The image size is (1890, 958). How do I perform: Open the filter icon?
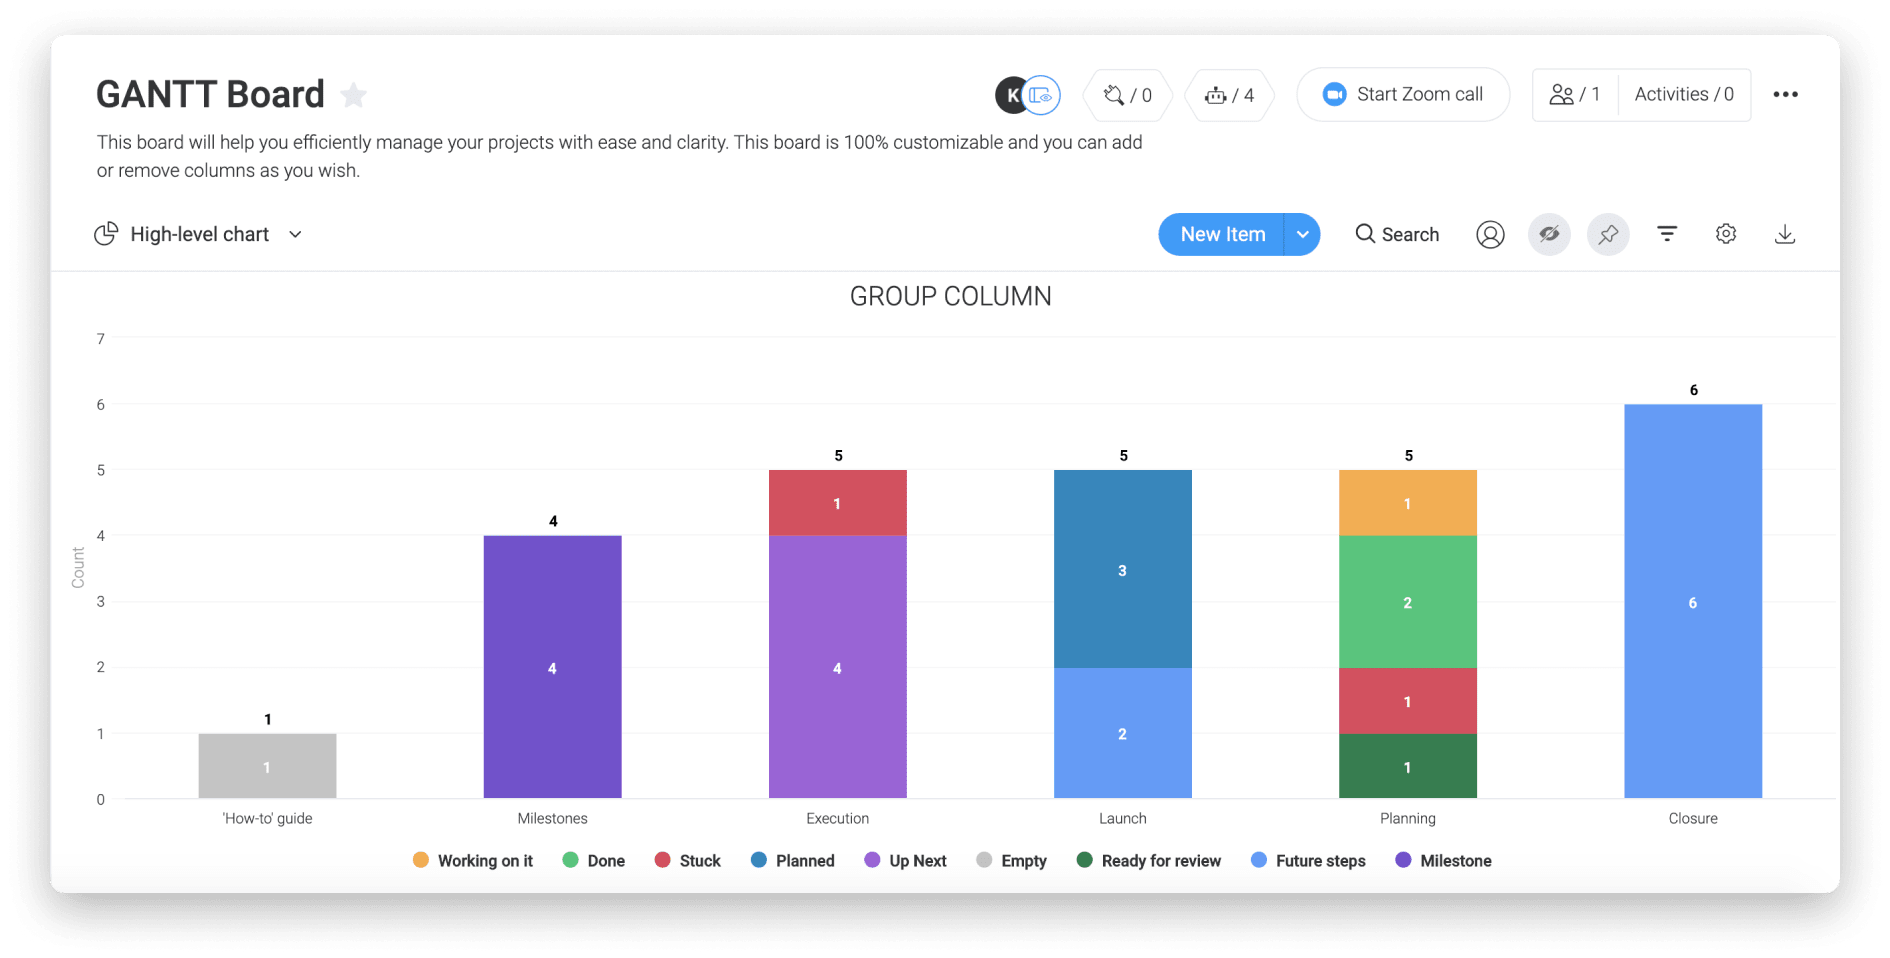pyautogui.click(x=1667, y=234)
